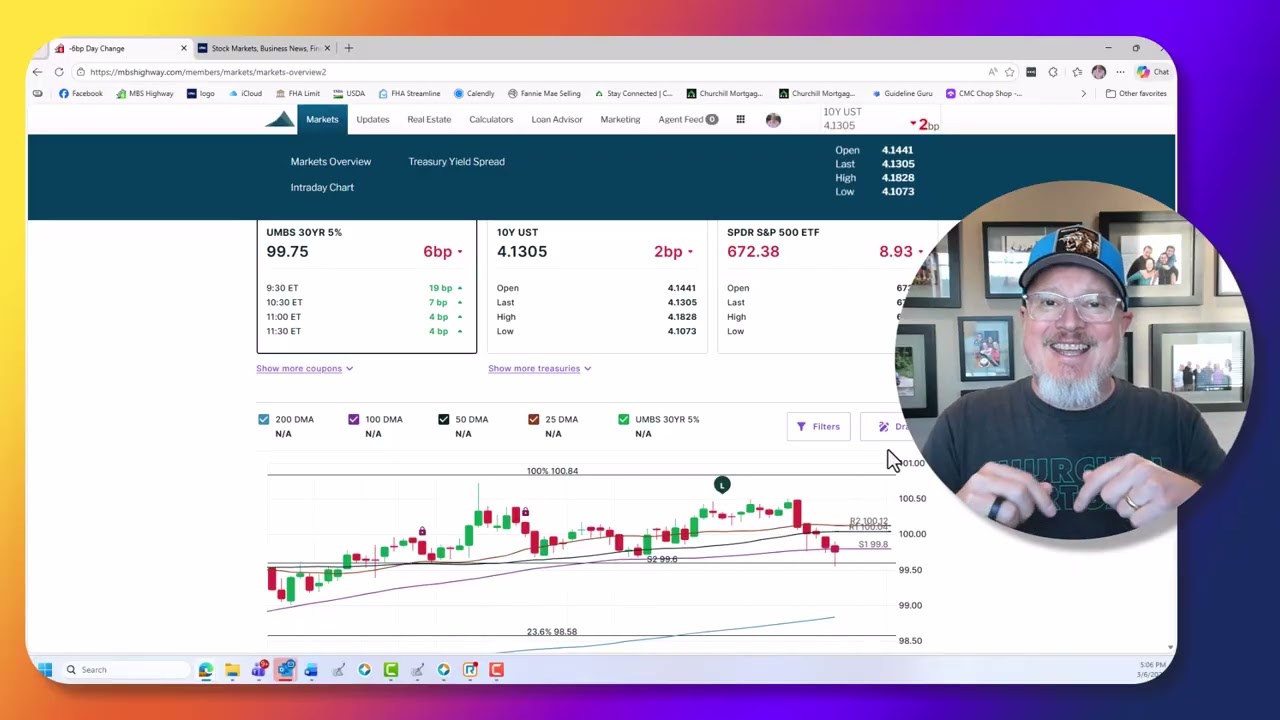This screenshot has width=1280, height=720.
Task: Show more bookmarks with the chevron arrow
Action: click(1083, 94)
